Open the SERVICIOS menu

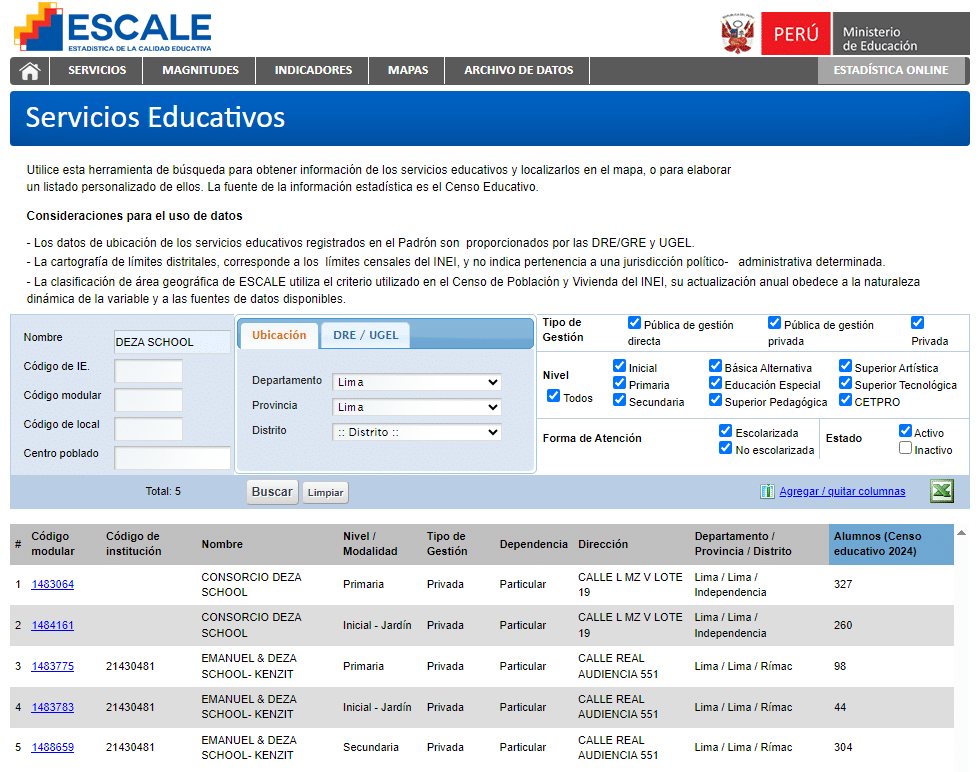tap(97, 71)
